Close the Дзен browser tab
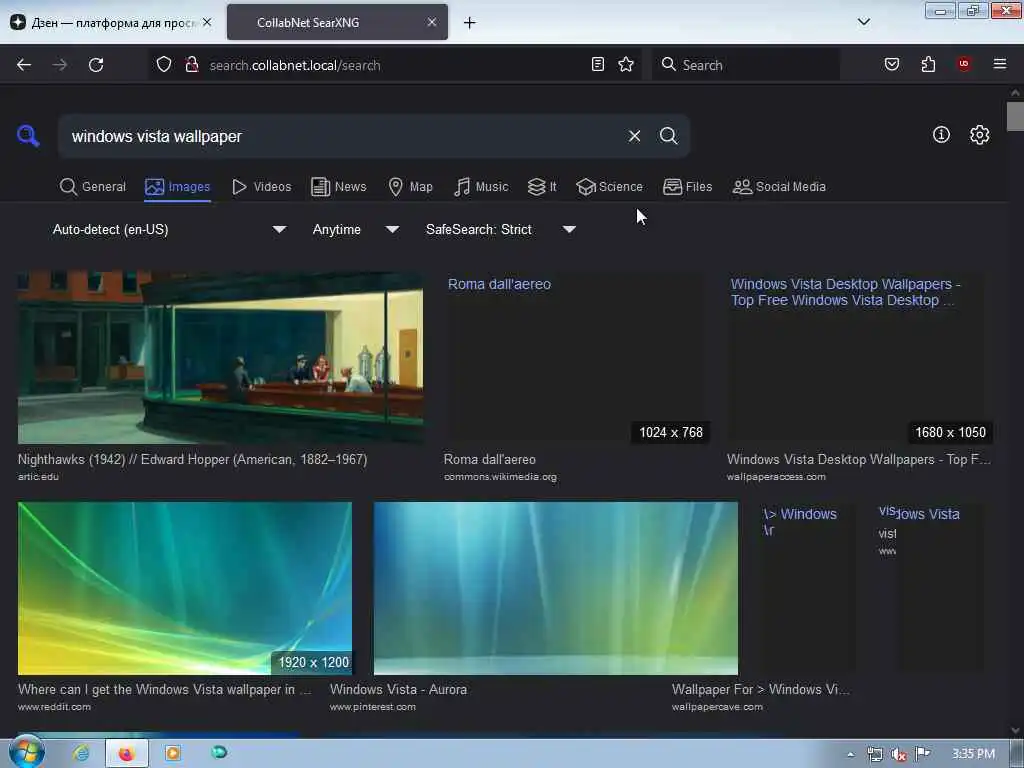Screen dimensions: 1024x768 click(207, 22)
